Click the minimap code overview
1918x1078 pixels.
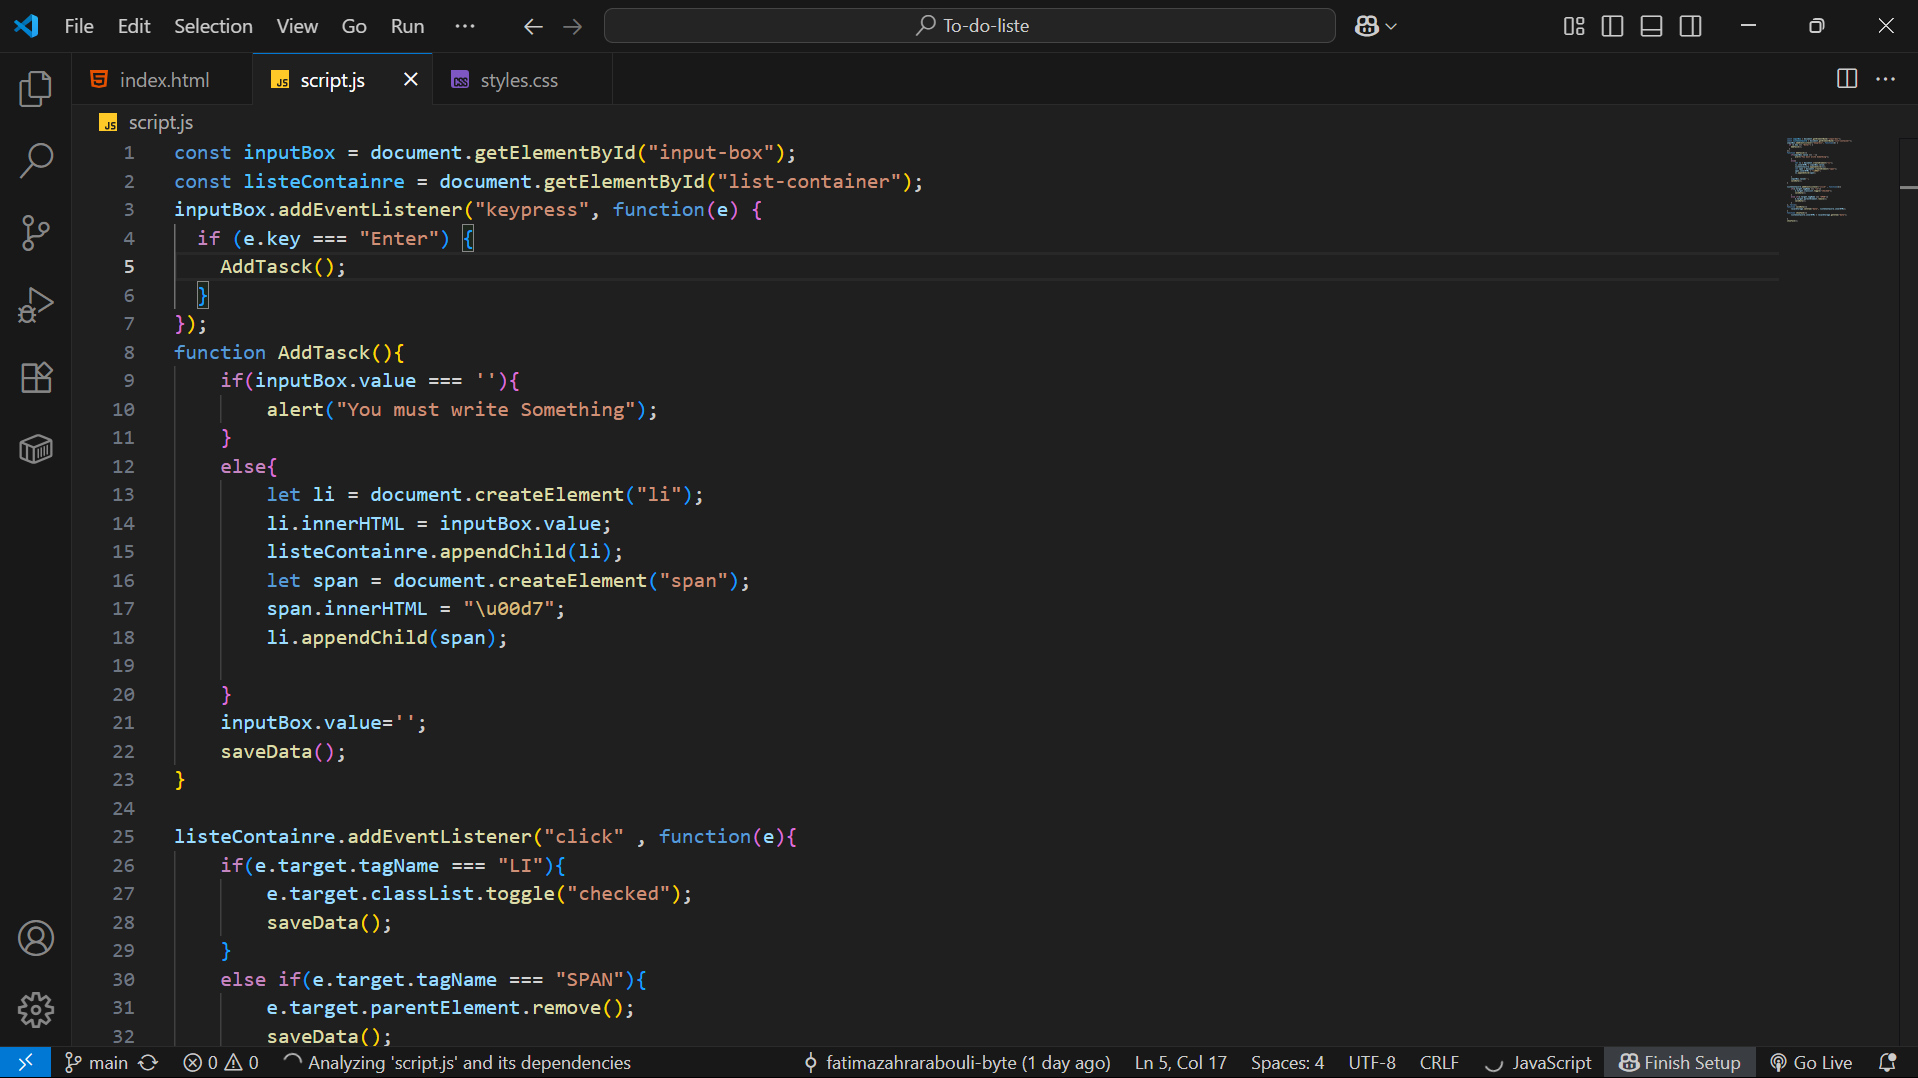coord(1819,178)
